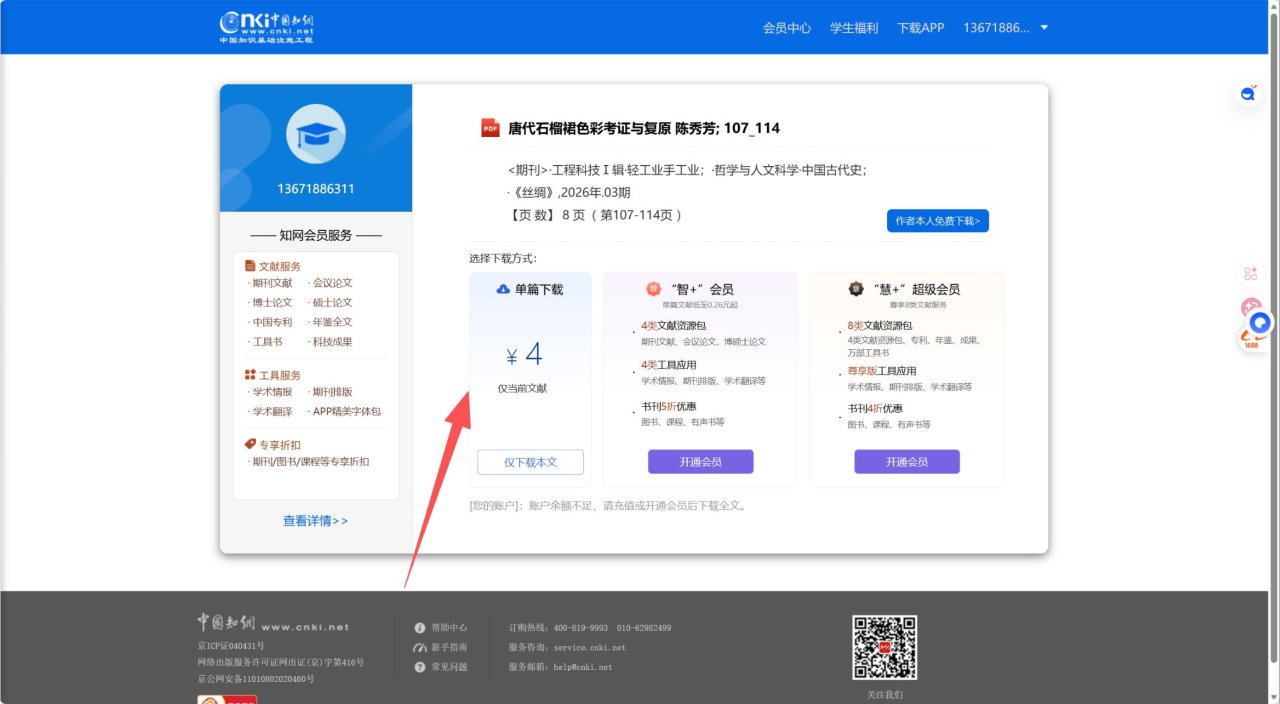
Task: Click the PDF file icon beside title
Action: [490, 128]
